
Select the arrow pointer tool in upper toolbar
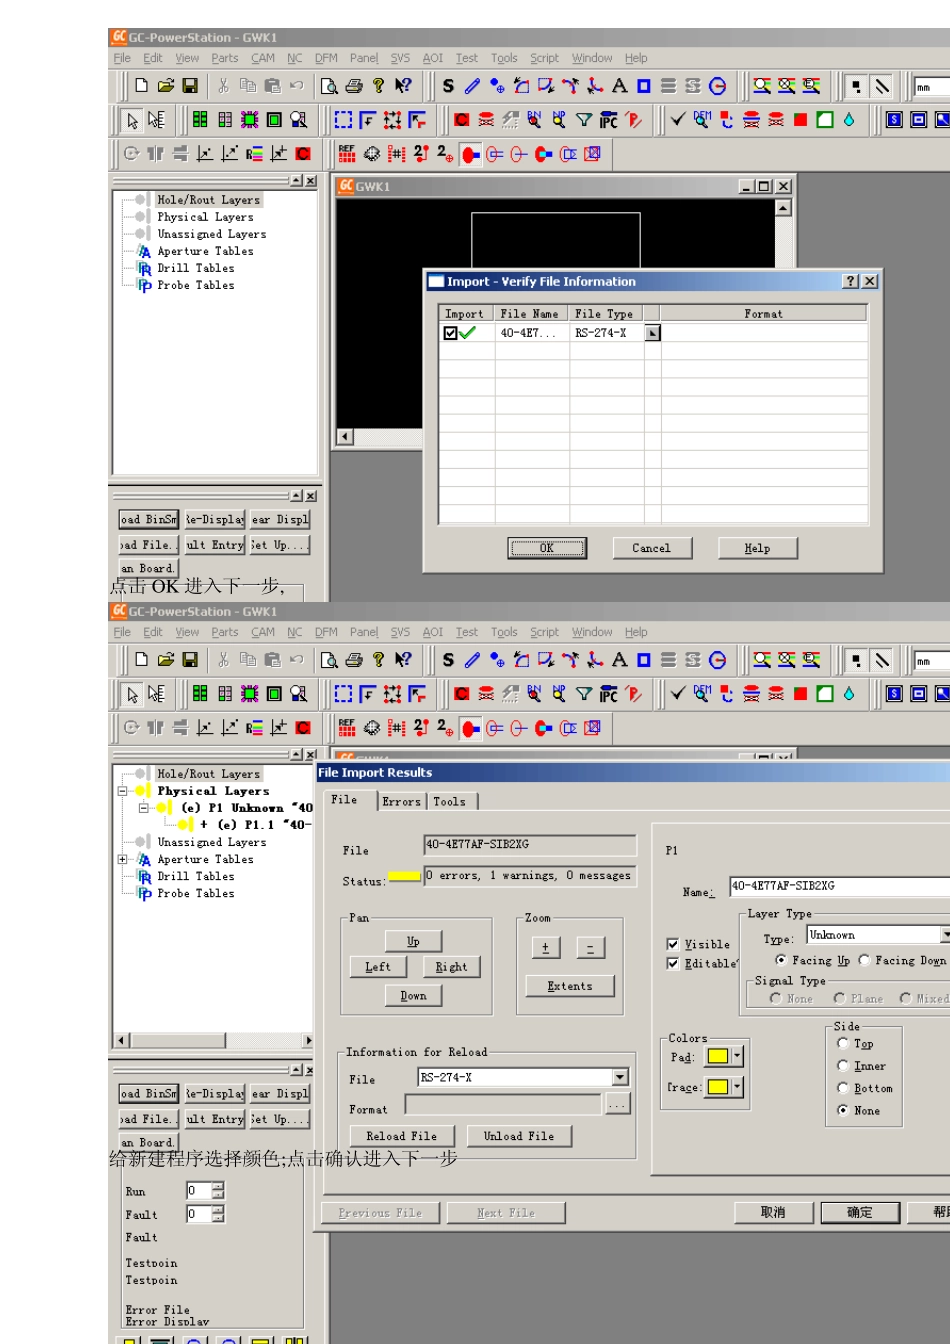click(132, 120)
